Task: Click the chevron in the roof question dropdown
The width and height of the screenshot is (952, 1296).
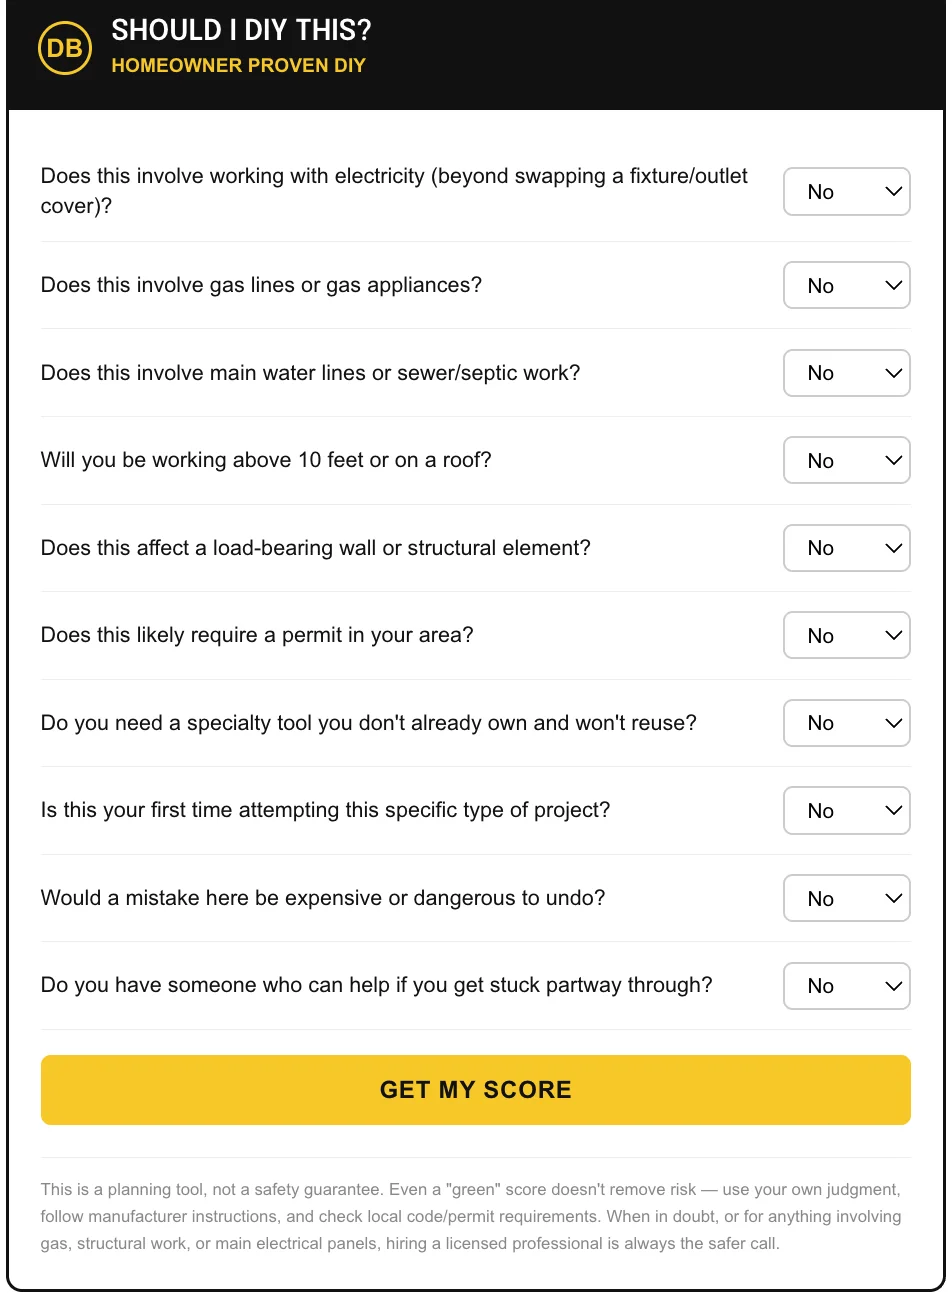Action: pyautogui.click(x=894, y=460)
